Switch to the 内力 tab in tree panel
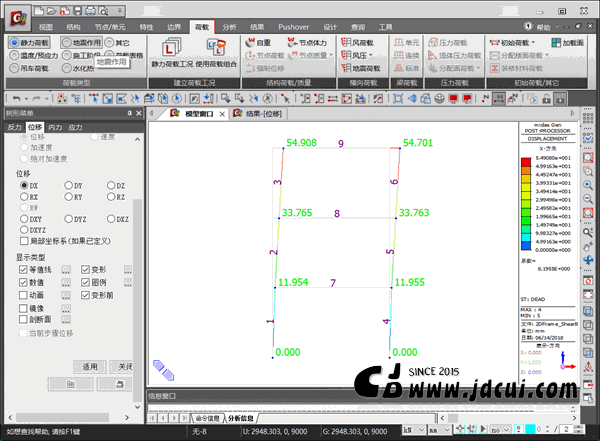 (55, 127)
